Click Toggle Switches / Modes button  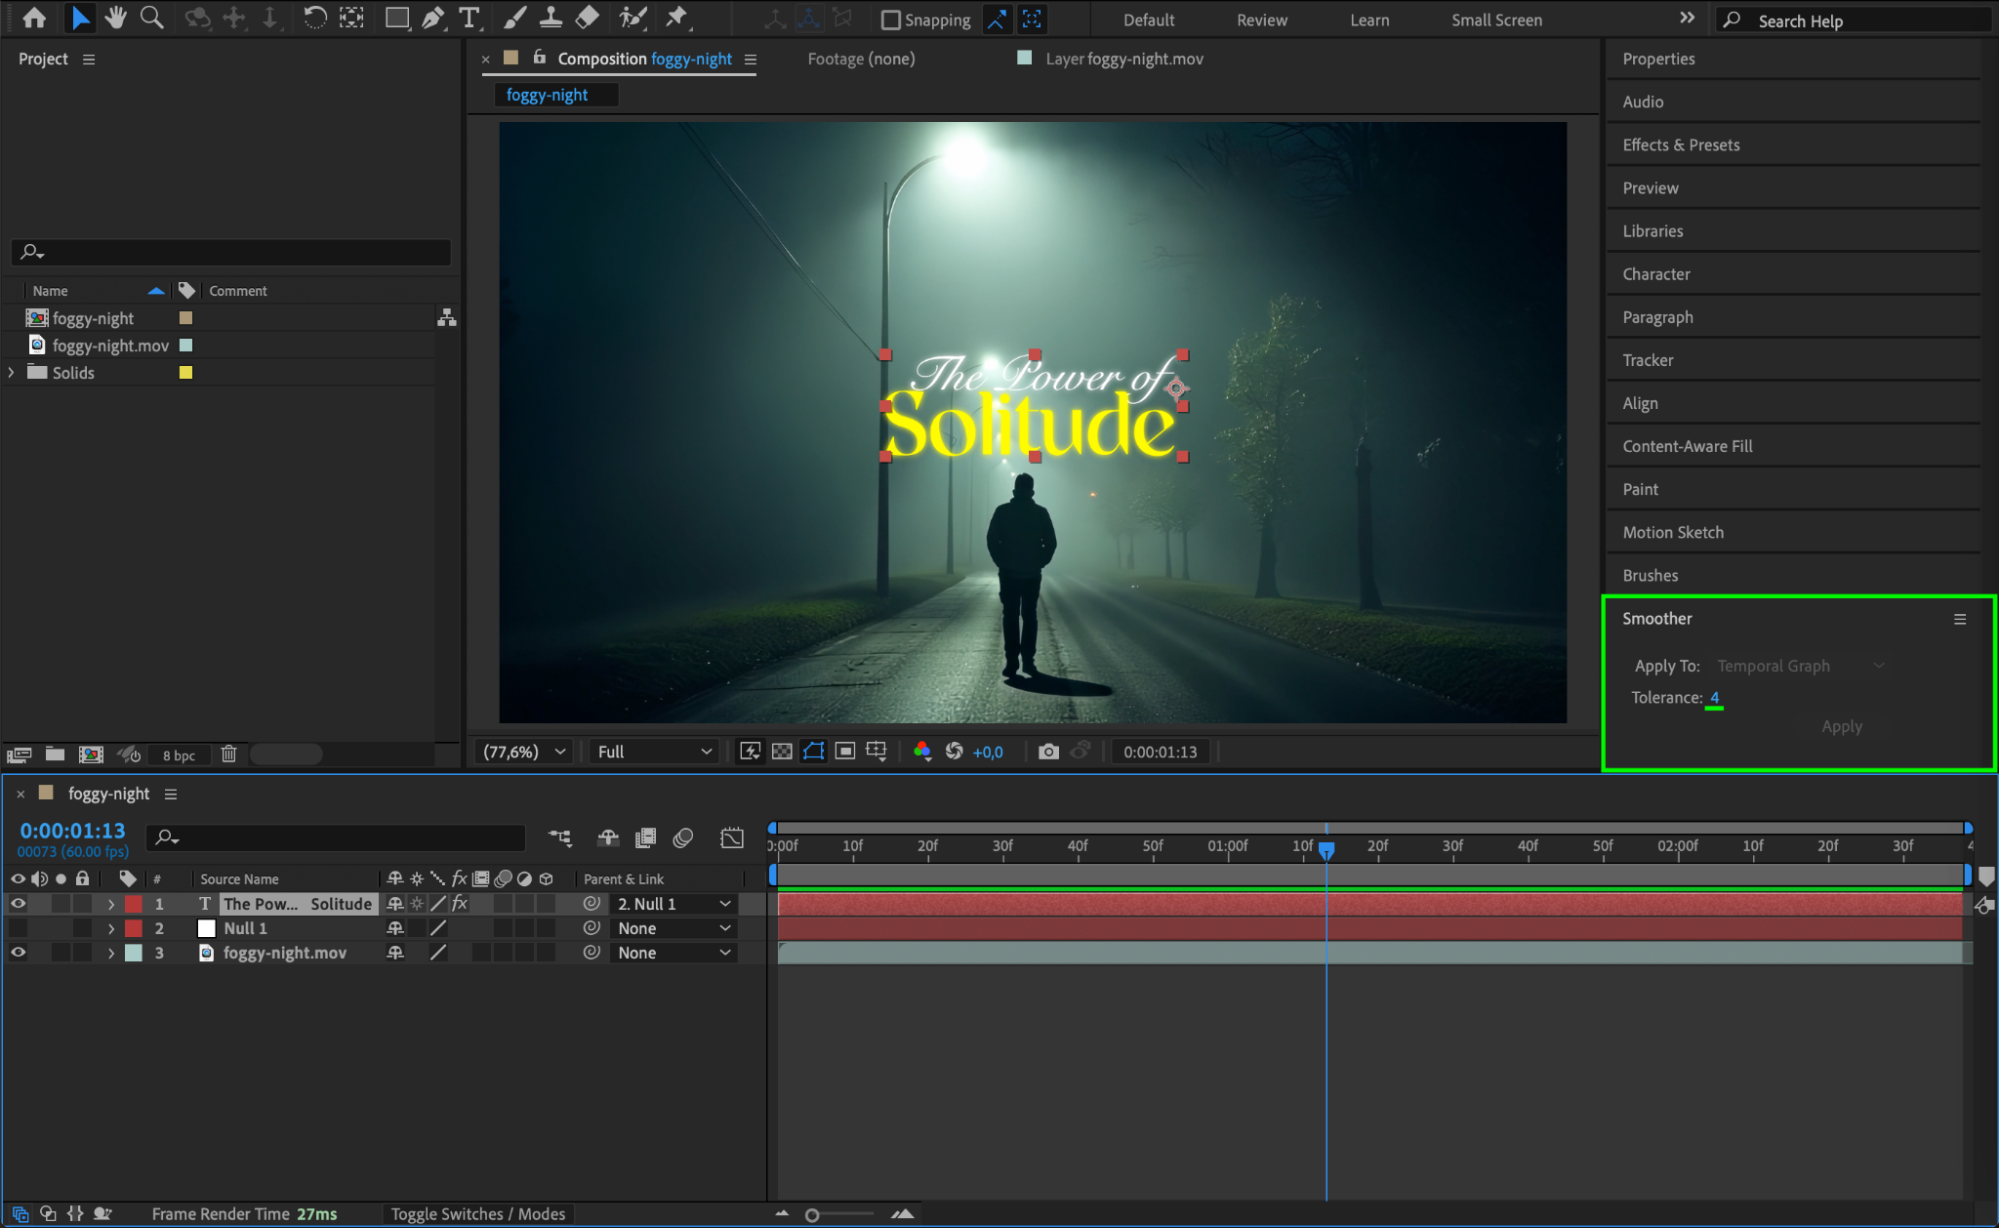(x=477, y=1214)
